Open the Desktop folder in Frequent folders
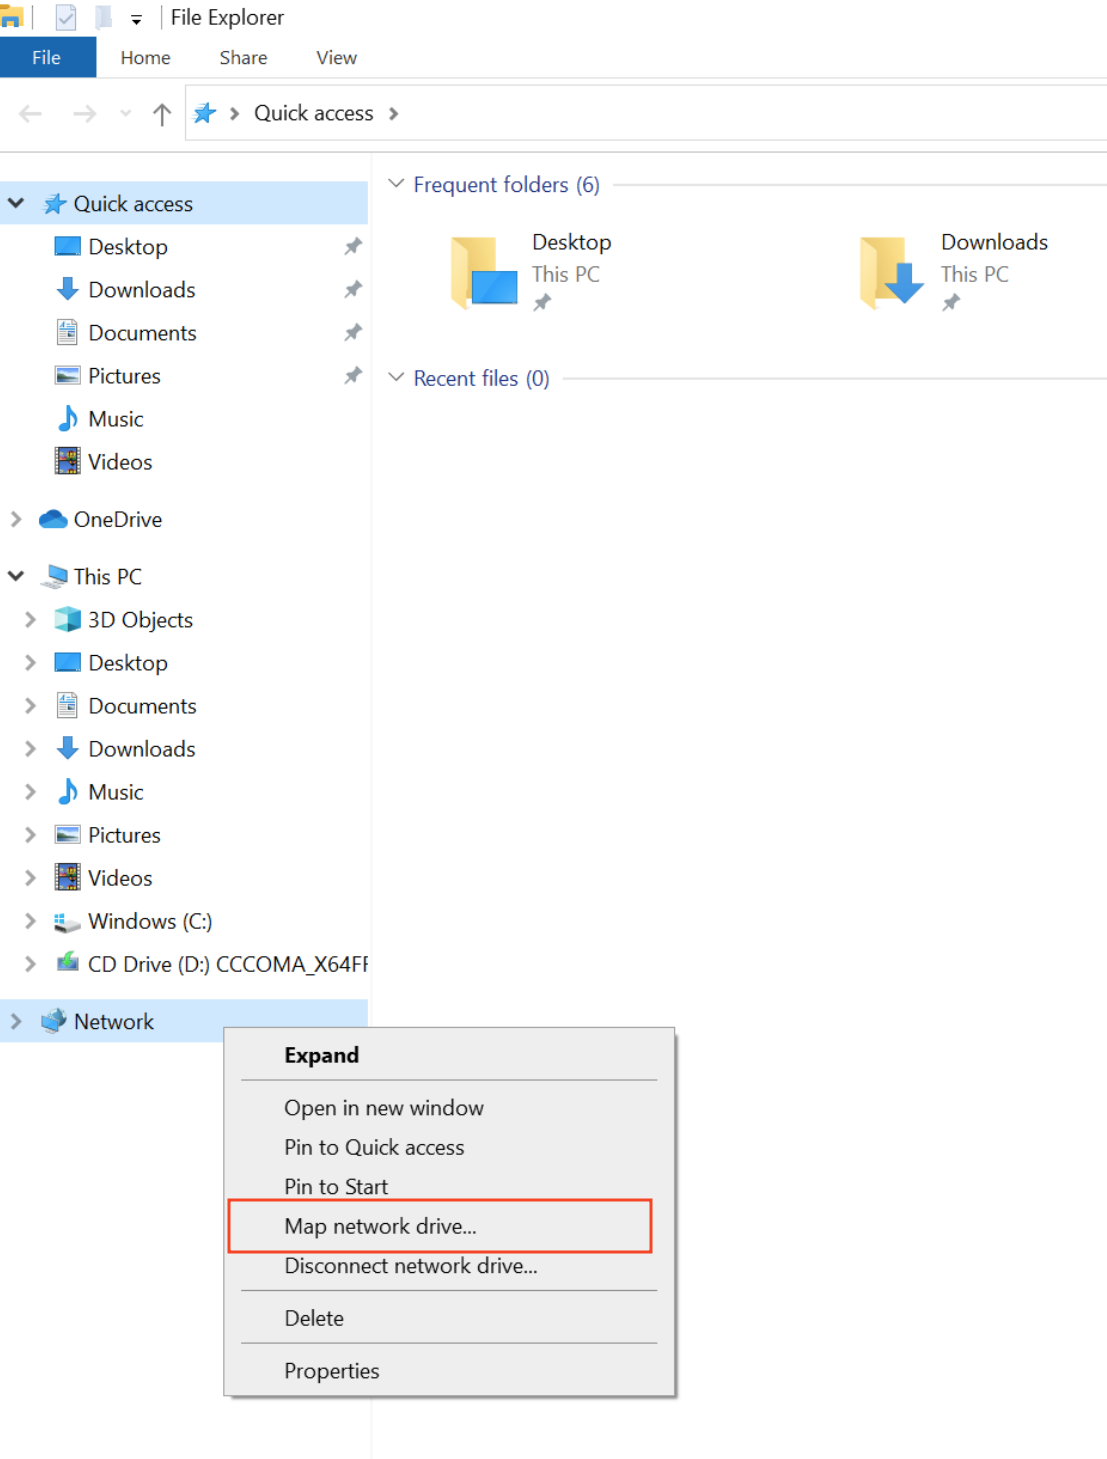 coord(485,272)
